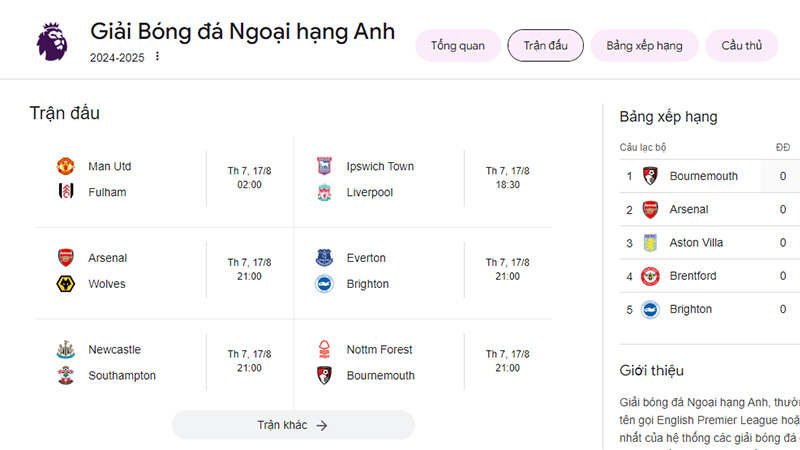Click the Trận khác button
This screenshot has height=450, width=800.
tap(293, 425)
